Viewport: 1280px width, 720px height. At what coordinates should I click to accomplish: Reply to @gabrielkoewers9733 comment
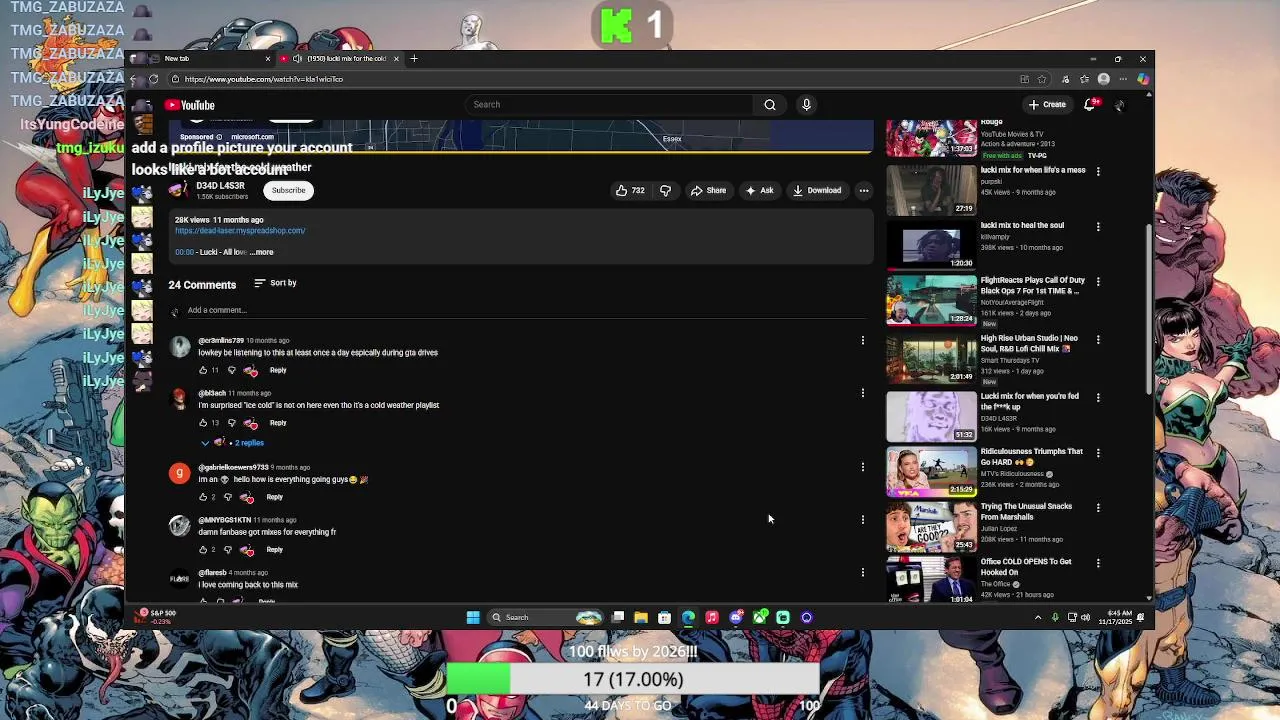tap(274, 497)
